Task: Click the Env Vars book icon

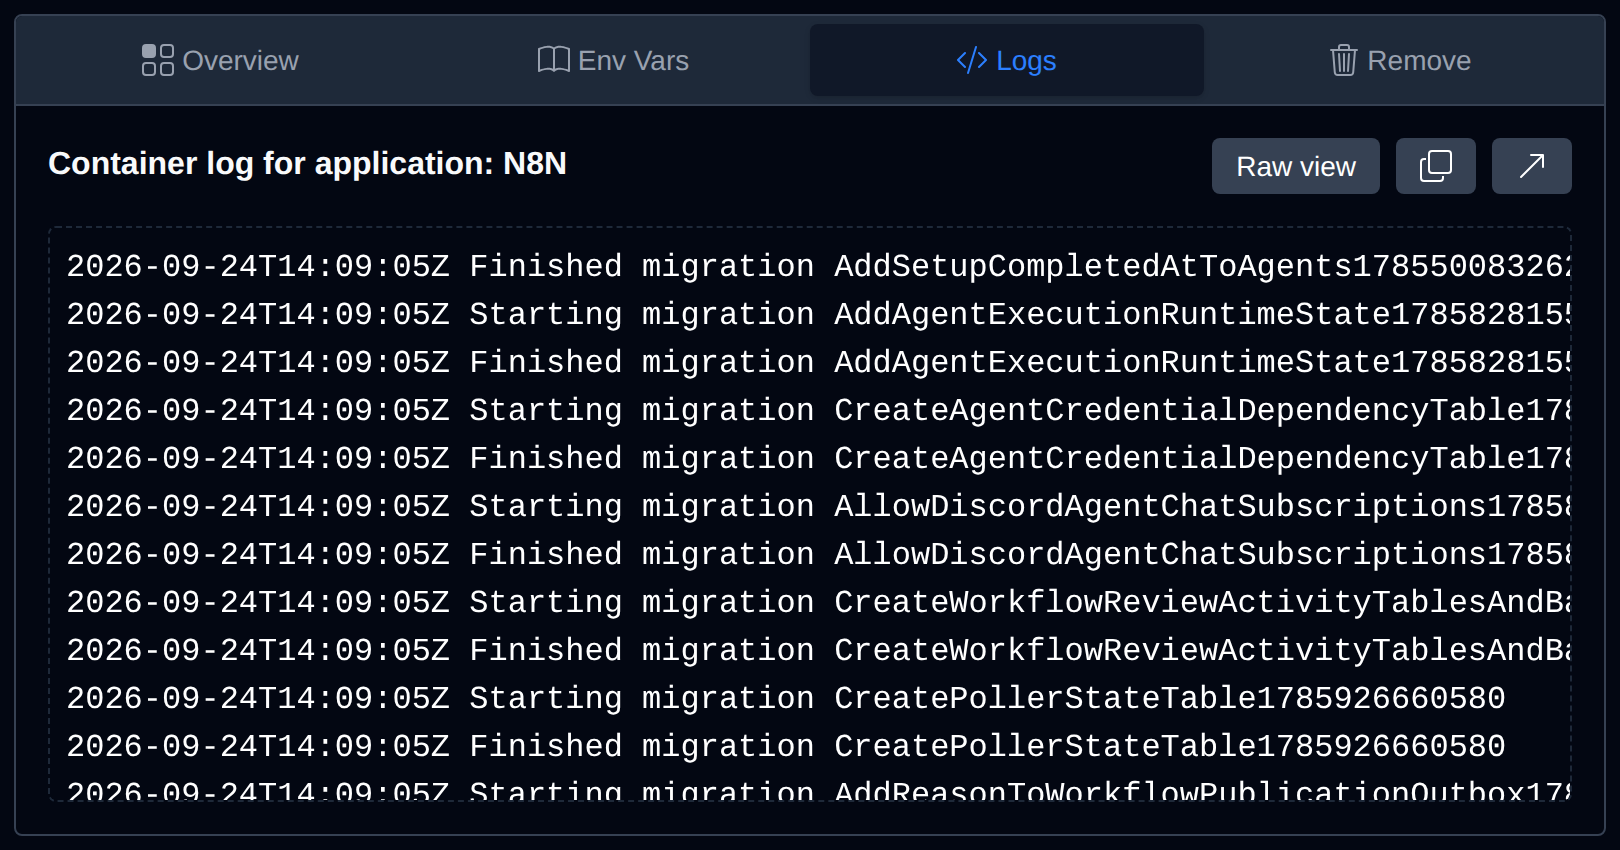Action: pyautogui.click(x=553, y=60)
